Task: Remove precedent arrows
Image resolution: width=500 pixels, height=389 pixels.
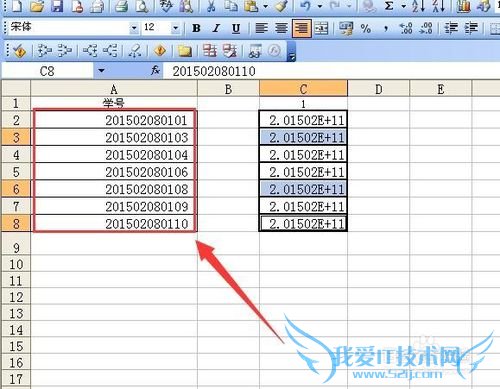Action: 65,51
